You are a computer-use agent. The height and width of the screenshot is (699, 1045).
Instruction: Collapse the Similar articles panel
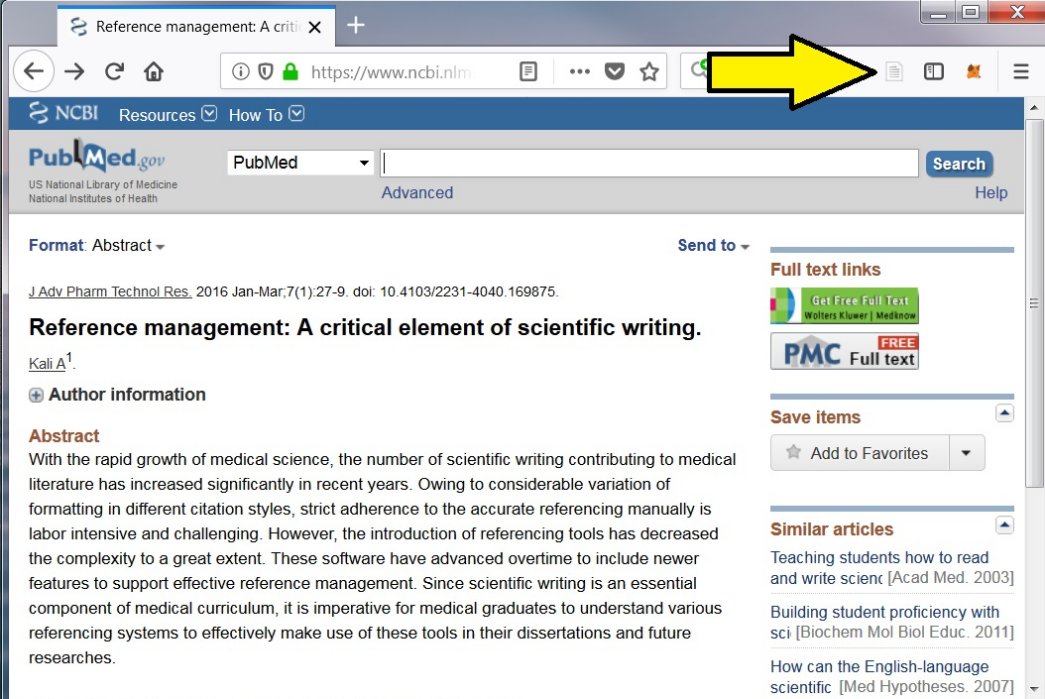(1003, 524)
